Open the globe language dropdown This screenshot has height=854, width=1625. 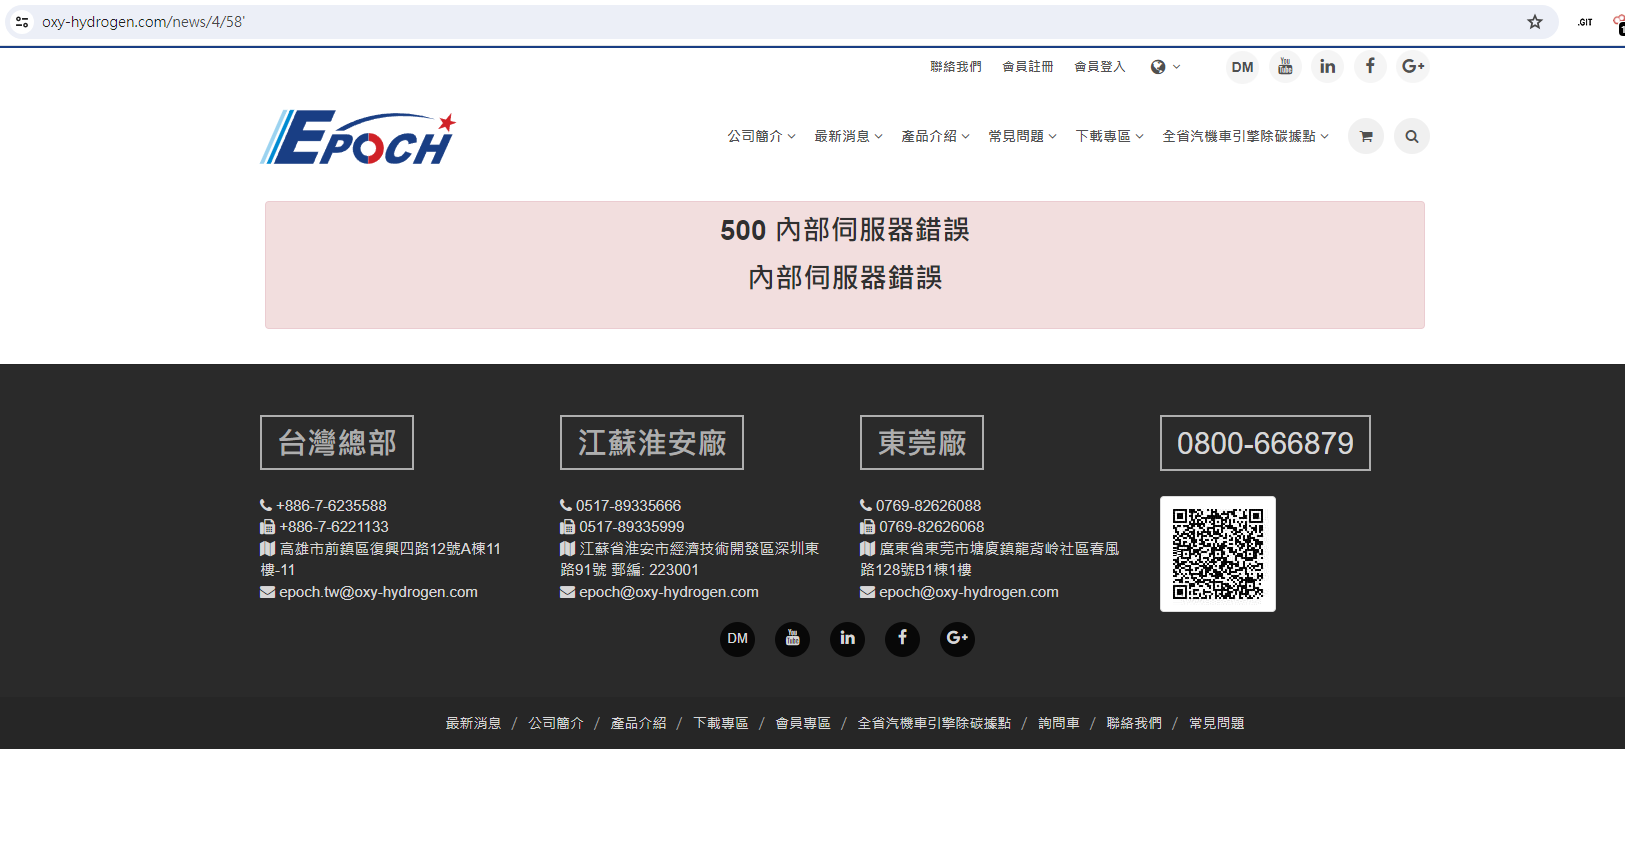1165,67
